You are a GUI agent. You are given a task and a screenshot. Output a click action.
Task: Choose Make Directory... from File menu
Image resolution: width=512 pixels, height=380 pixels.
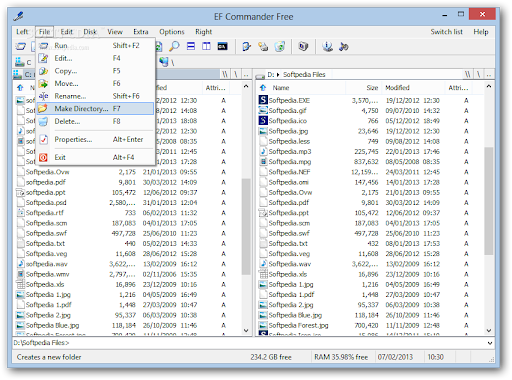[x=95, y=109]
